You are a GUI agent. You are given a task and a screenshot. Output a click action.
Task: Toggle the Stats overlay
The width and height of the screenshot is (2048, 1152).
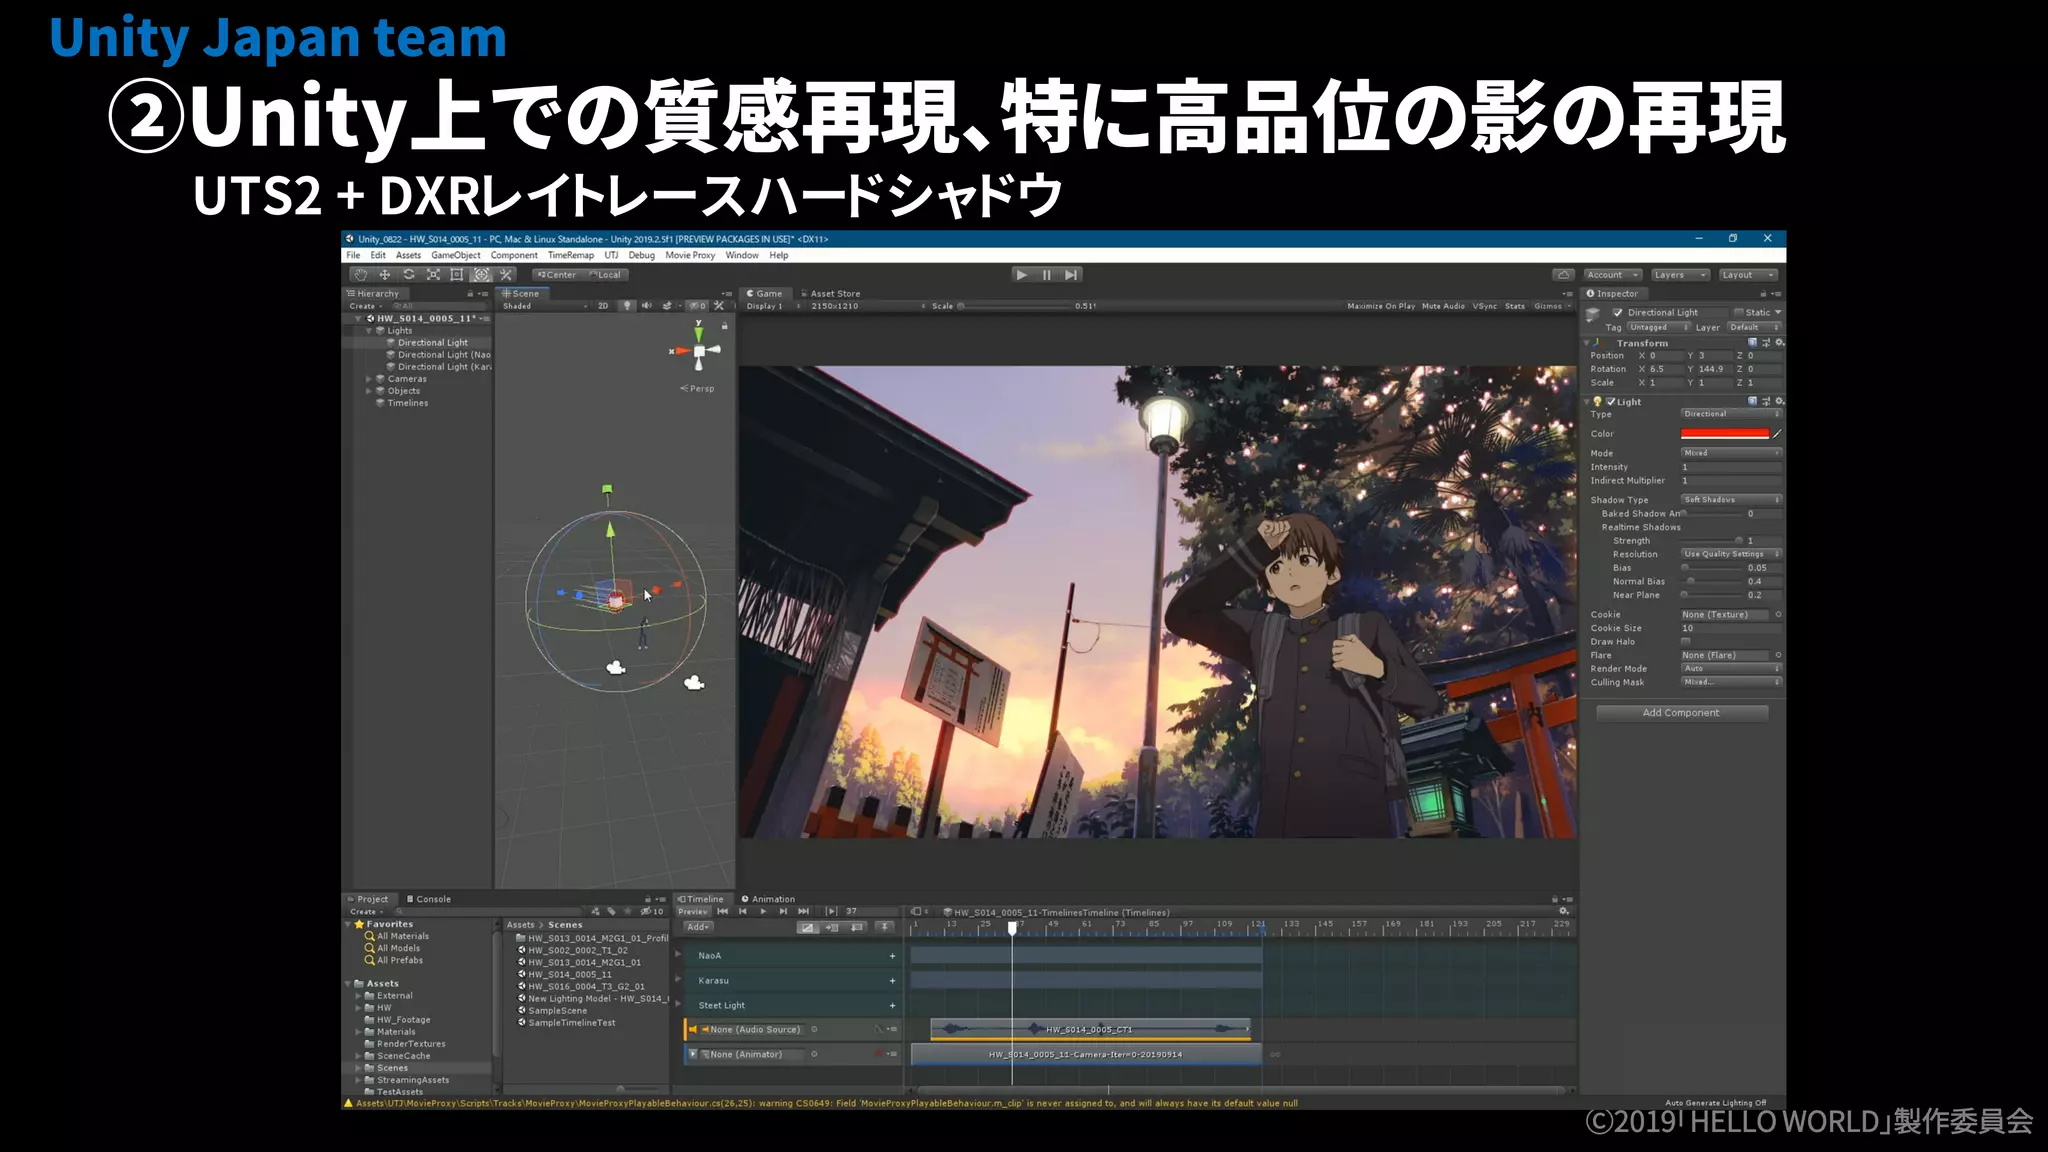(x=1515, y=306)
